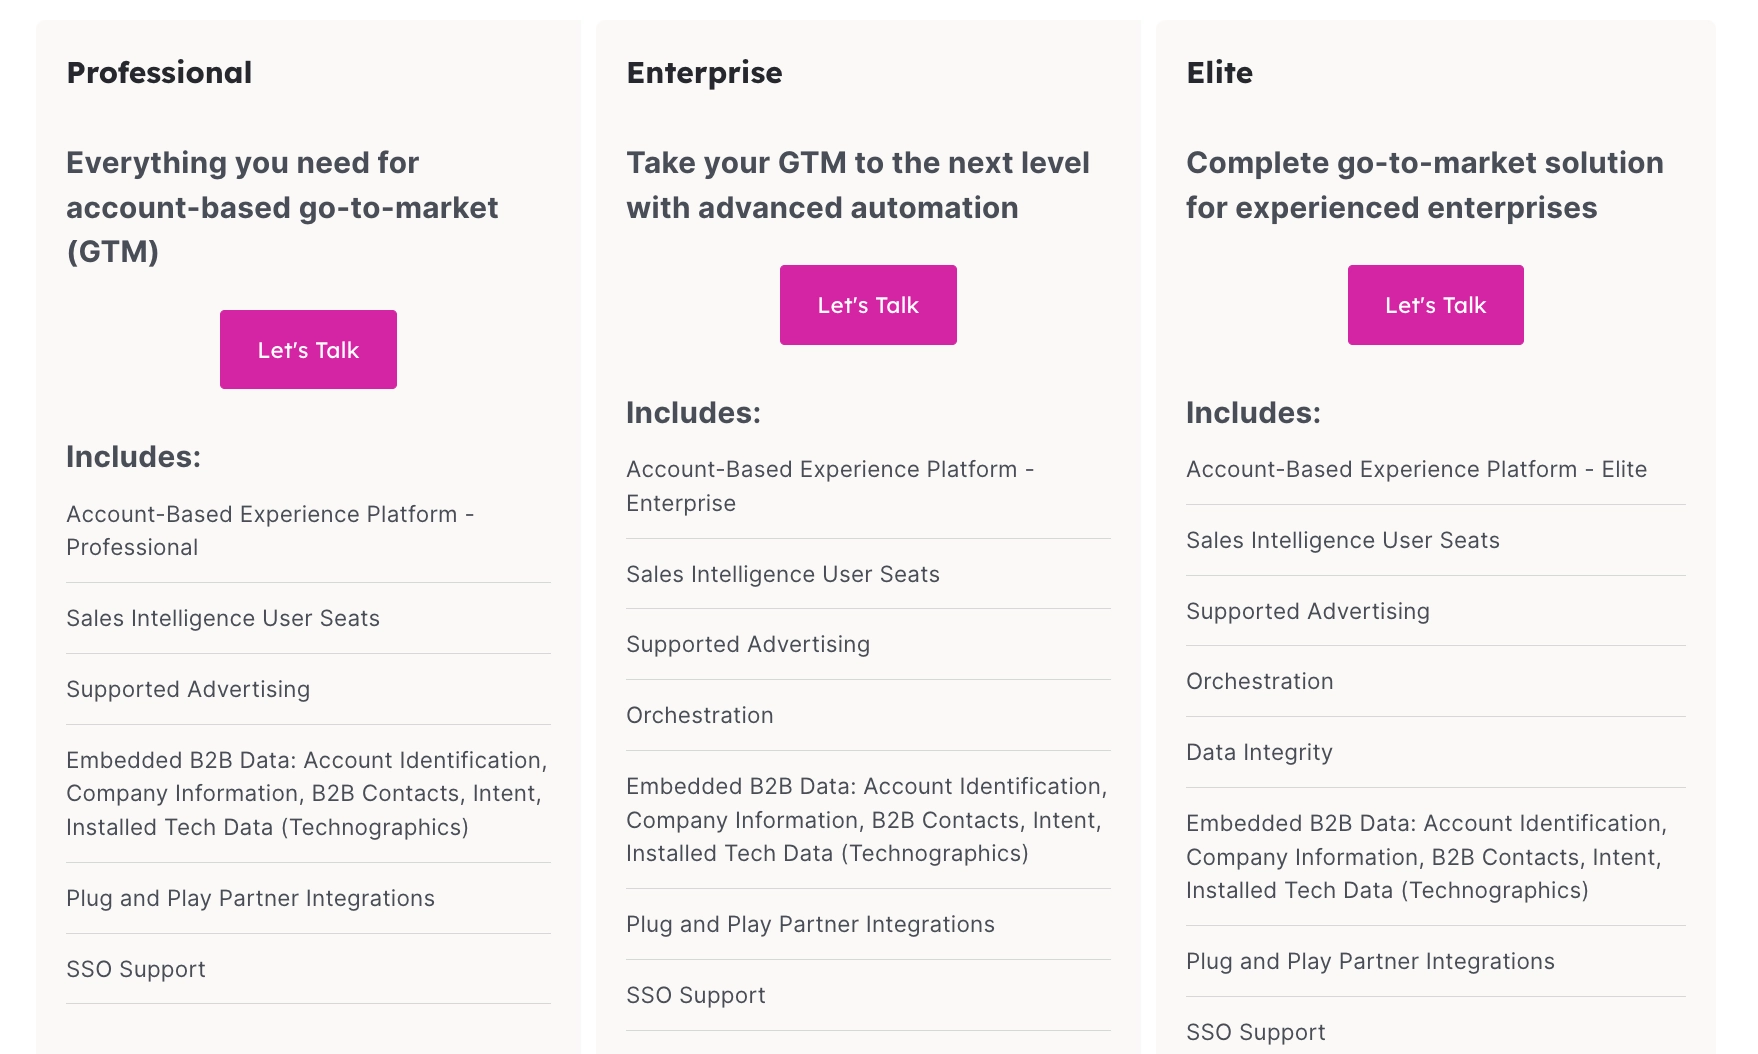
Task: Click Account-Based Experience Platform - Enterprise item
Action: 830,486
